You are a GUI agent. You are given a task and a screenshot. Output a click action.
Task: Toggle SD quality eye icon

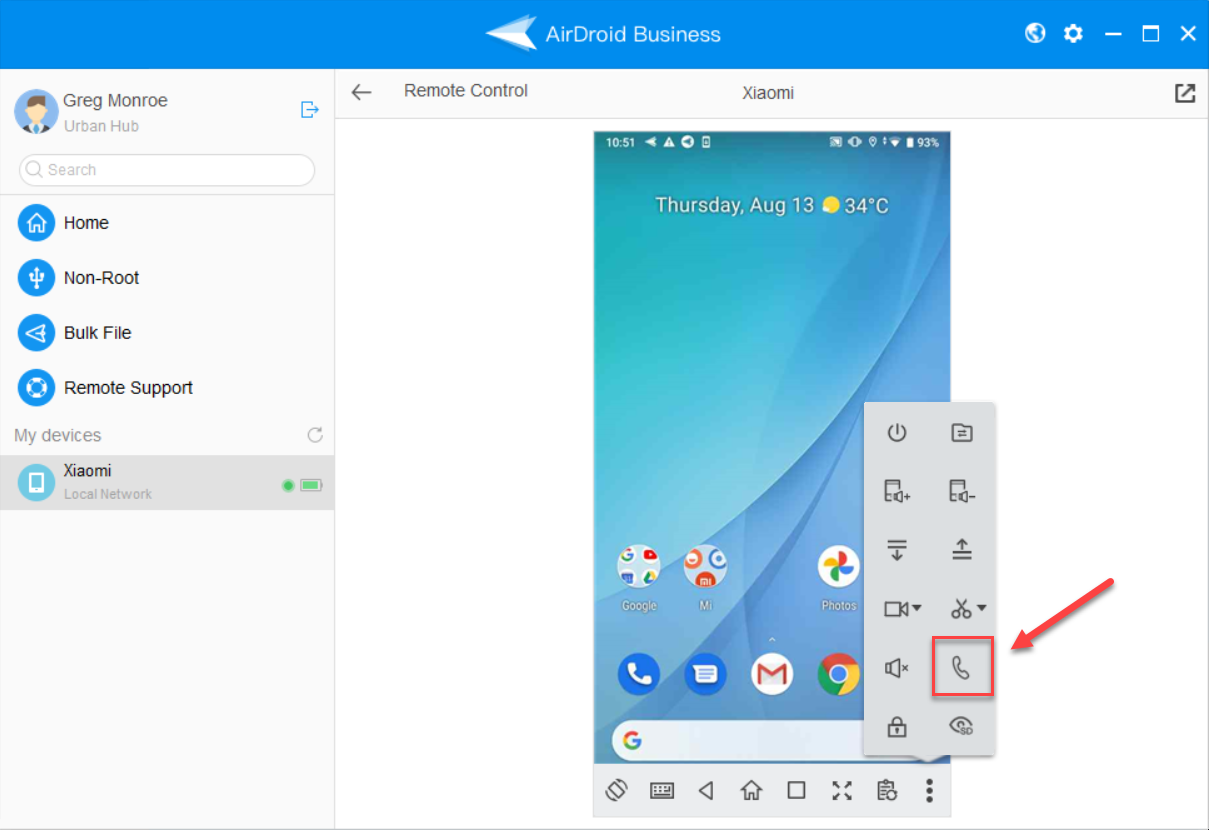(x=961, y=726)
